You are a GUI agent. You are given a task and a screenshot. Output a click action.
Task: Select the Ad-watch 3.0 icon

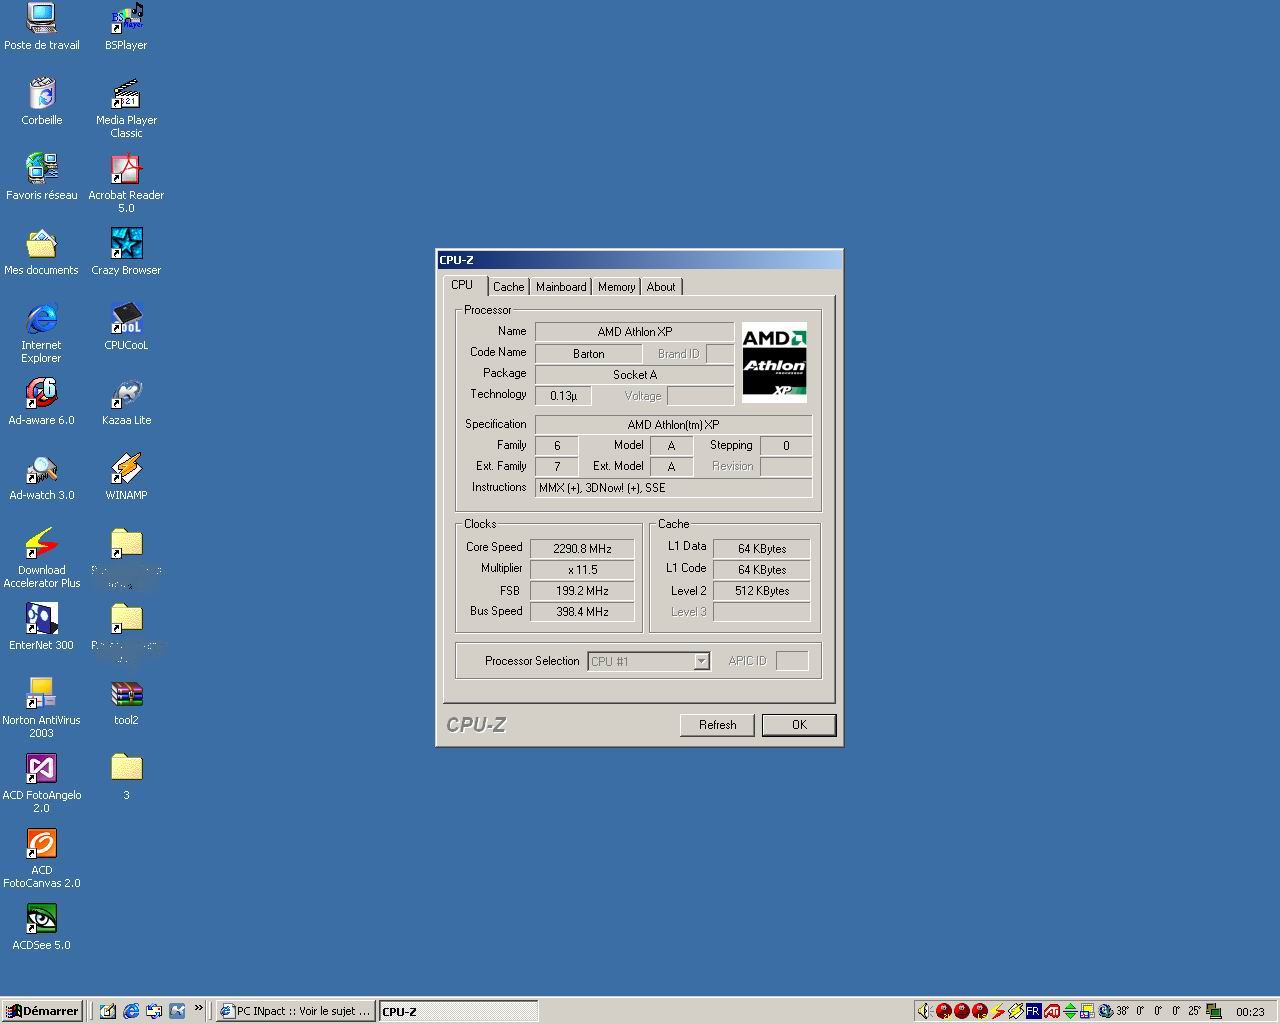point(41,476)
